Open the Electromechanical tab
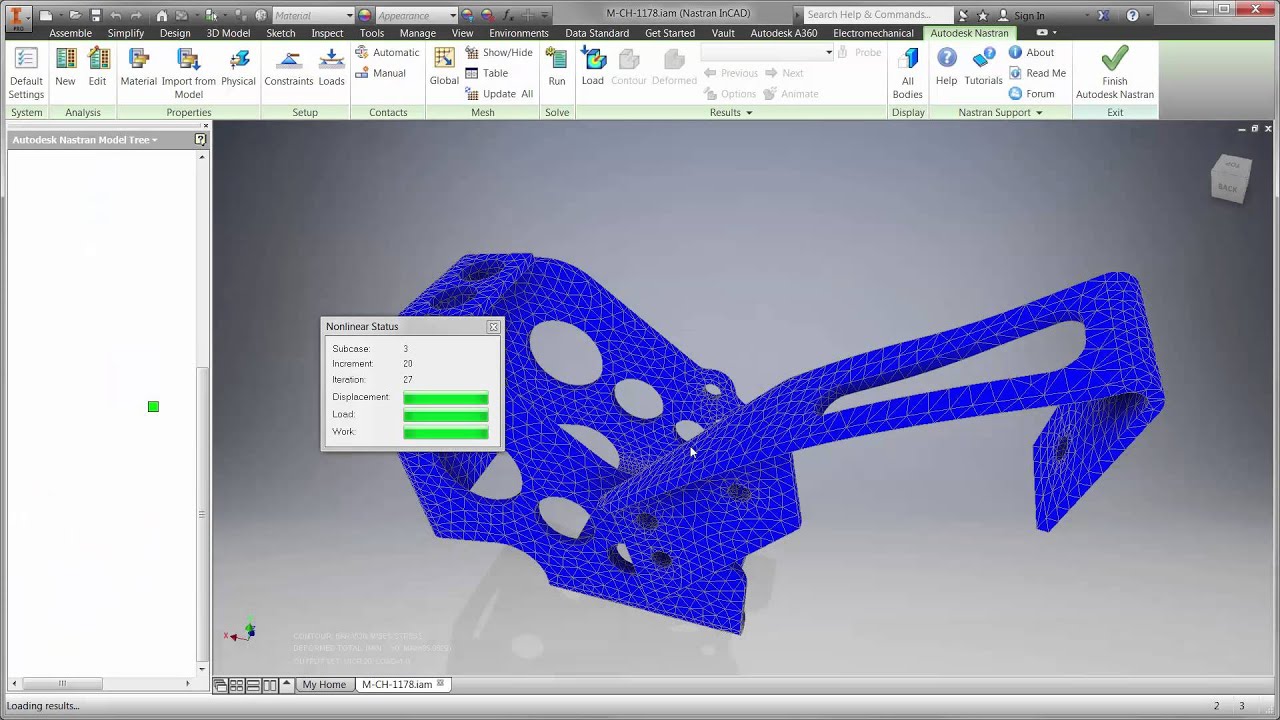Image resolution: width=1280 pixels, height=720 pixels. tap(873, 33)
